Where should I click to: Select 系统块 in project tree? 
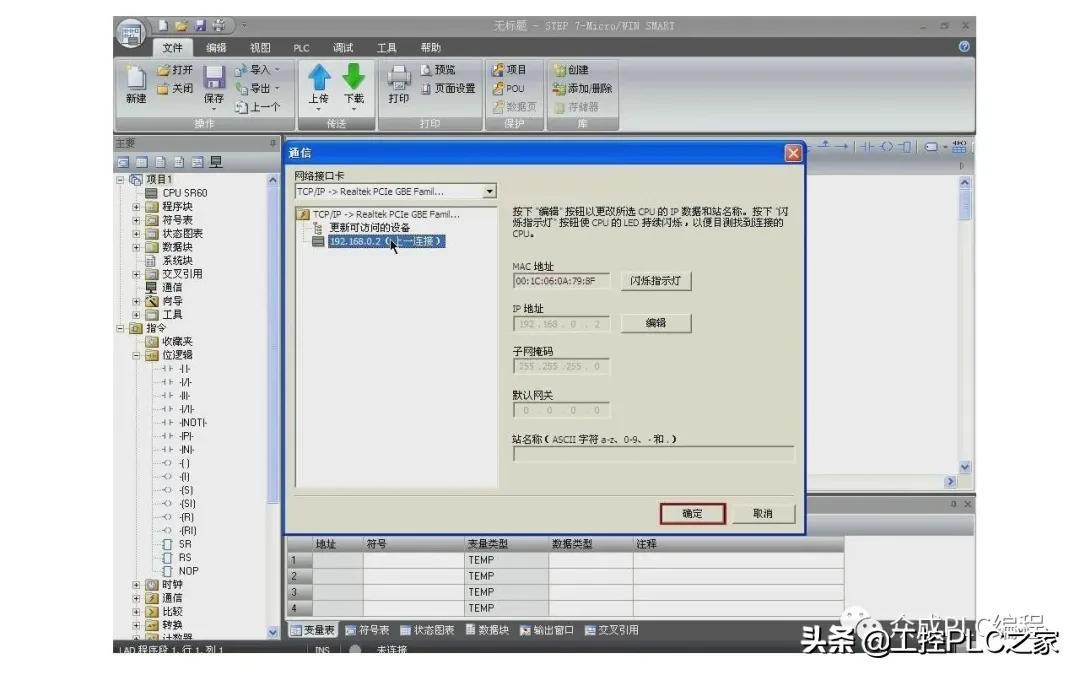coord(177,260)
